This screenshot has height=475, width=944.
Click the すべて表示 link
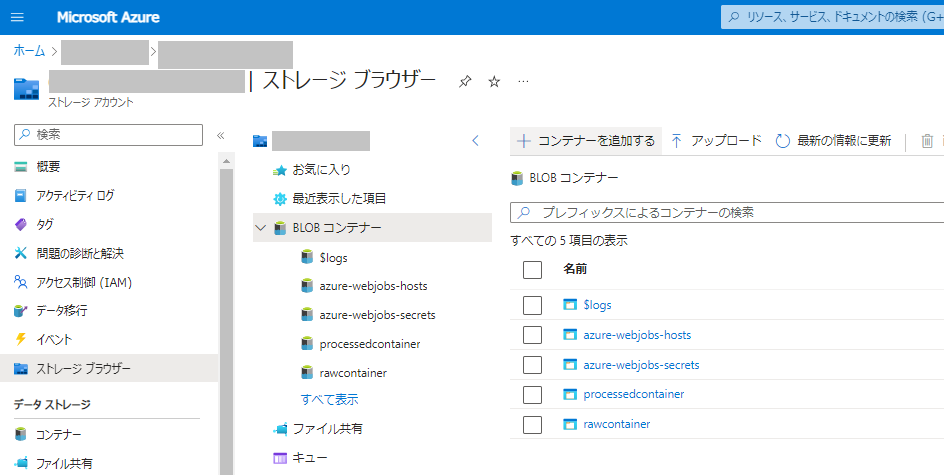coord(330,400)
